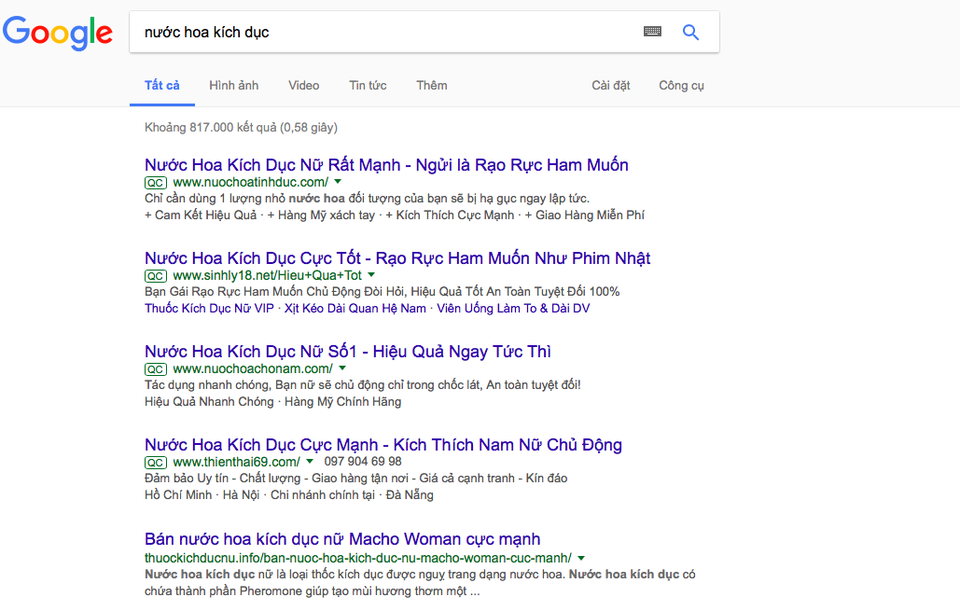Click the QC ad badge for nuochoatinhduc.com

click(x=156, y=182)
